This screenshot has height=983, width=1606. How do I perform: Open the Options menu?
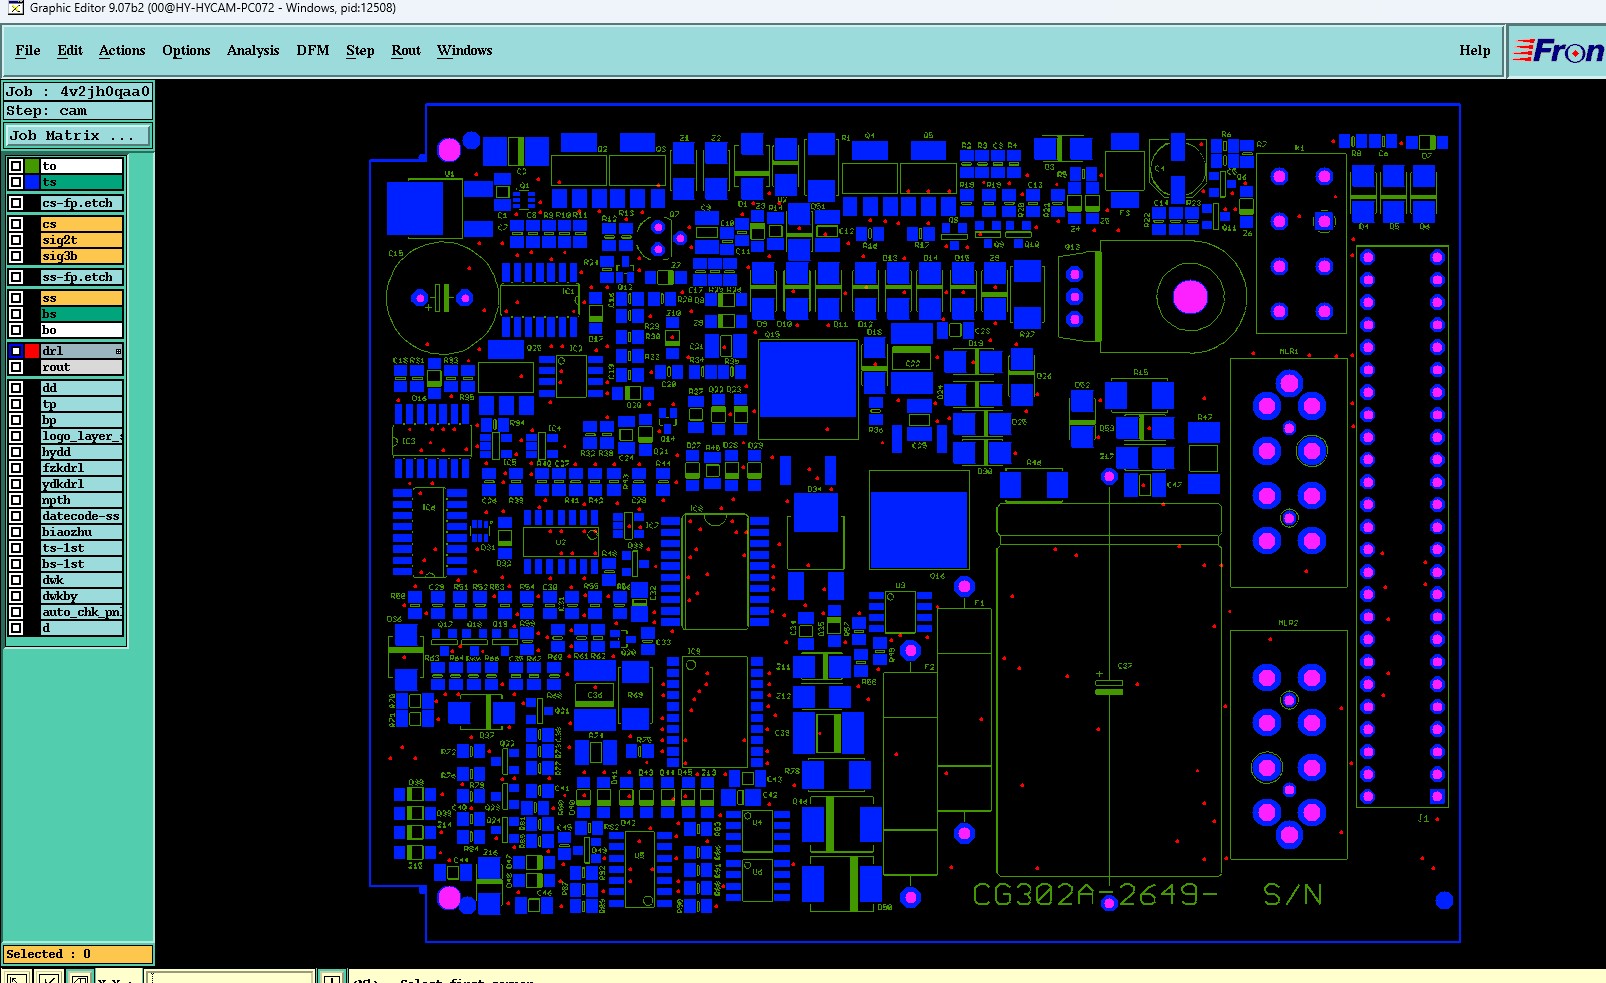coord(186,50)
